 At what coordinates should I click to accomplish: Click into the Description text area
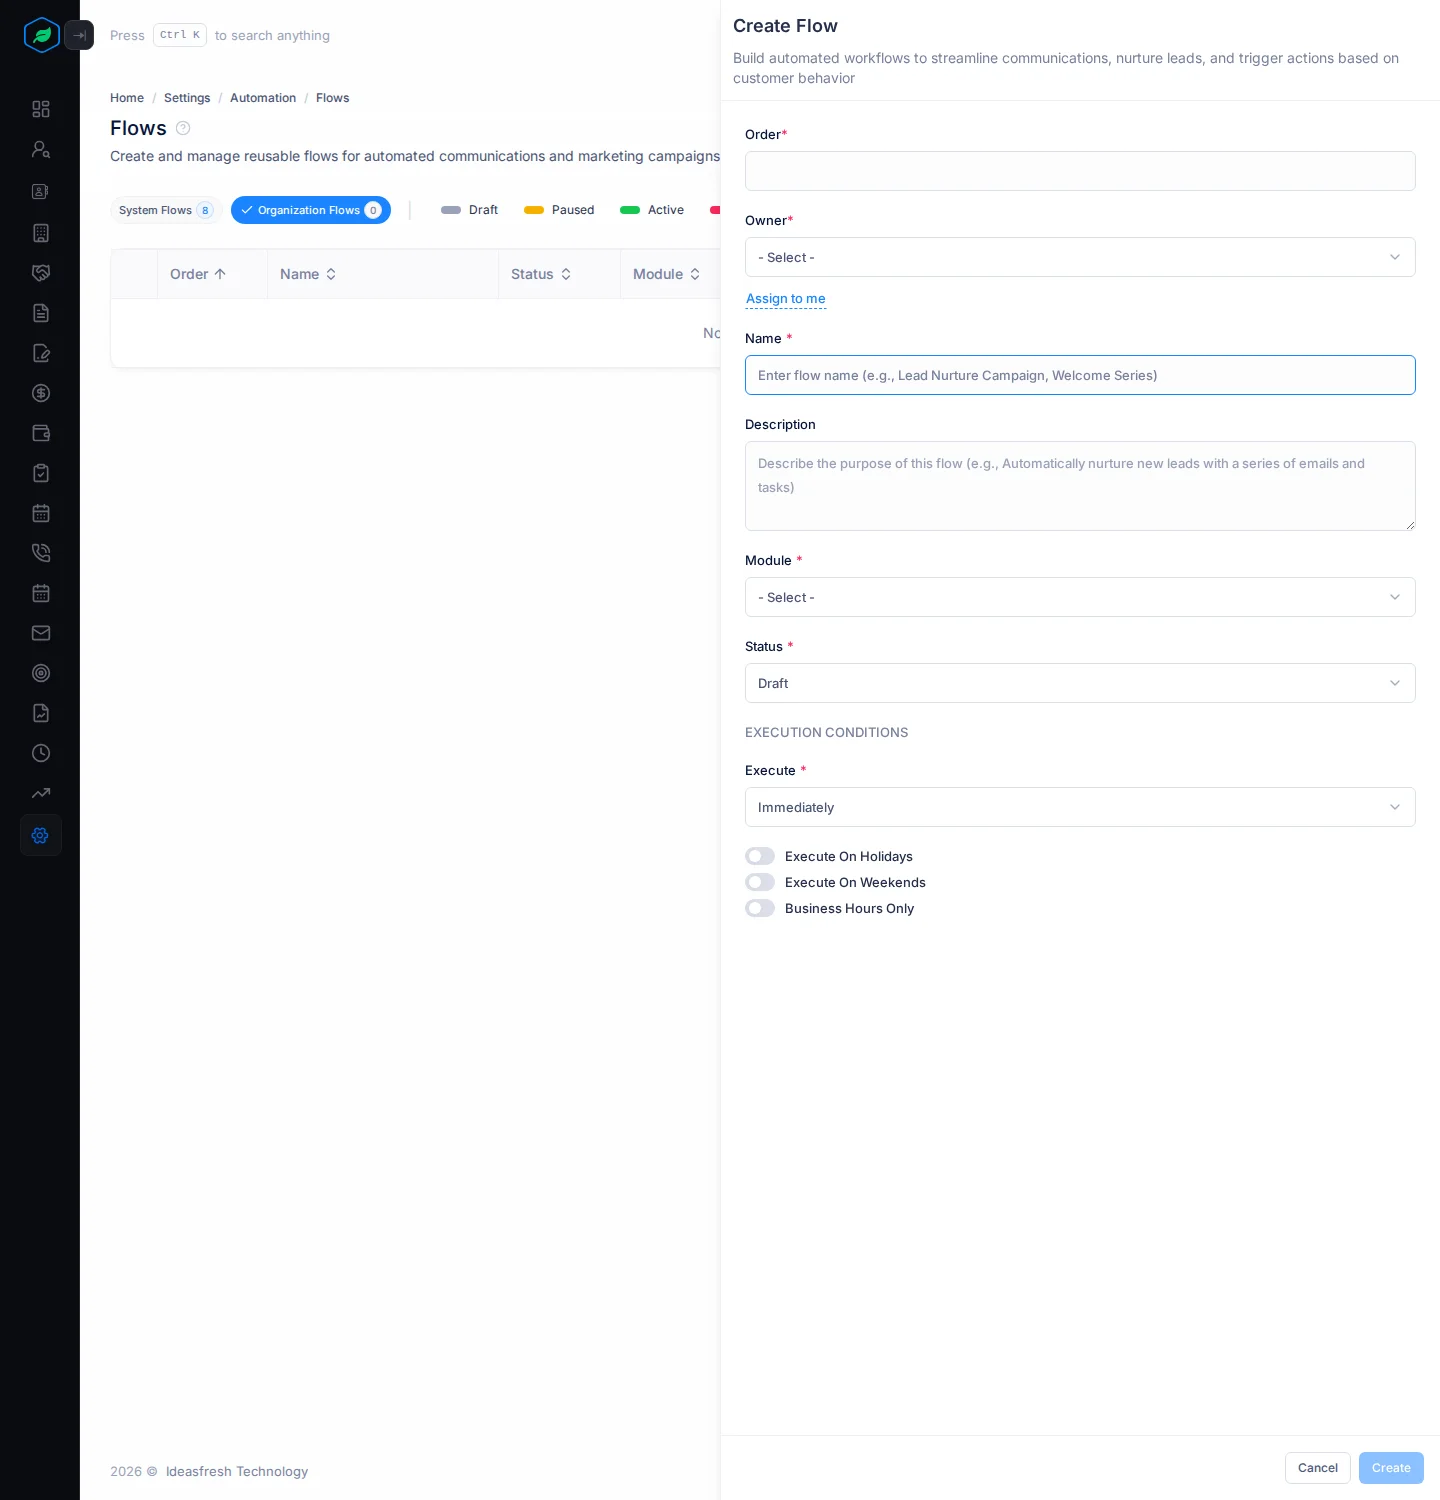tap(1080, 486)
